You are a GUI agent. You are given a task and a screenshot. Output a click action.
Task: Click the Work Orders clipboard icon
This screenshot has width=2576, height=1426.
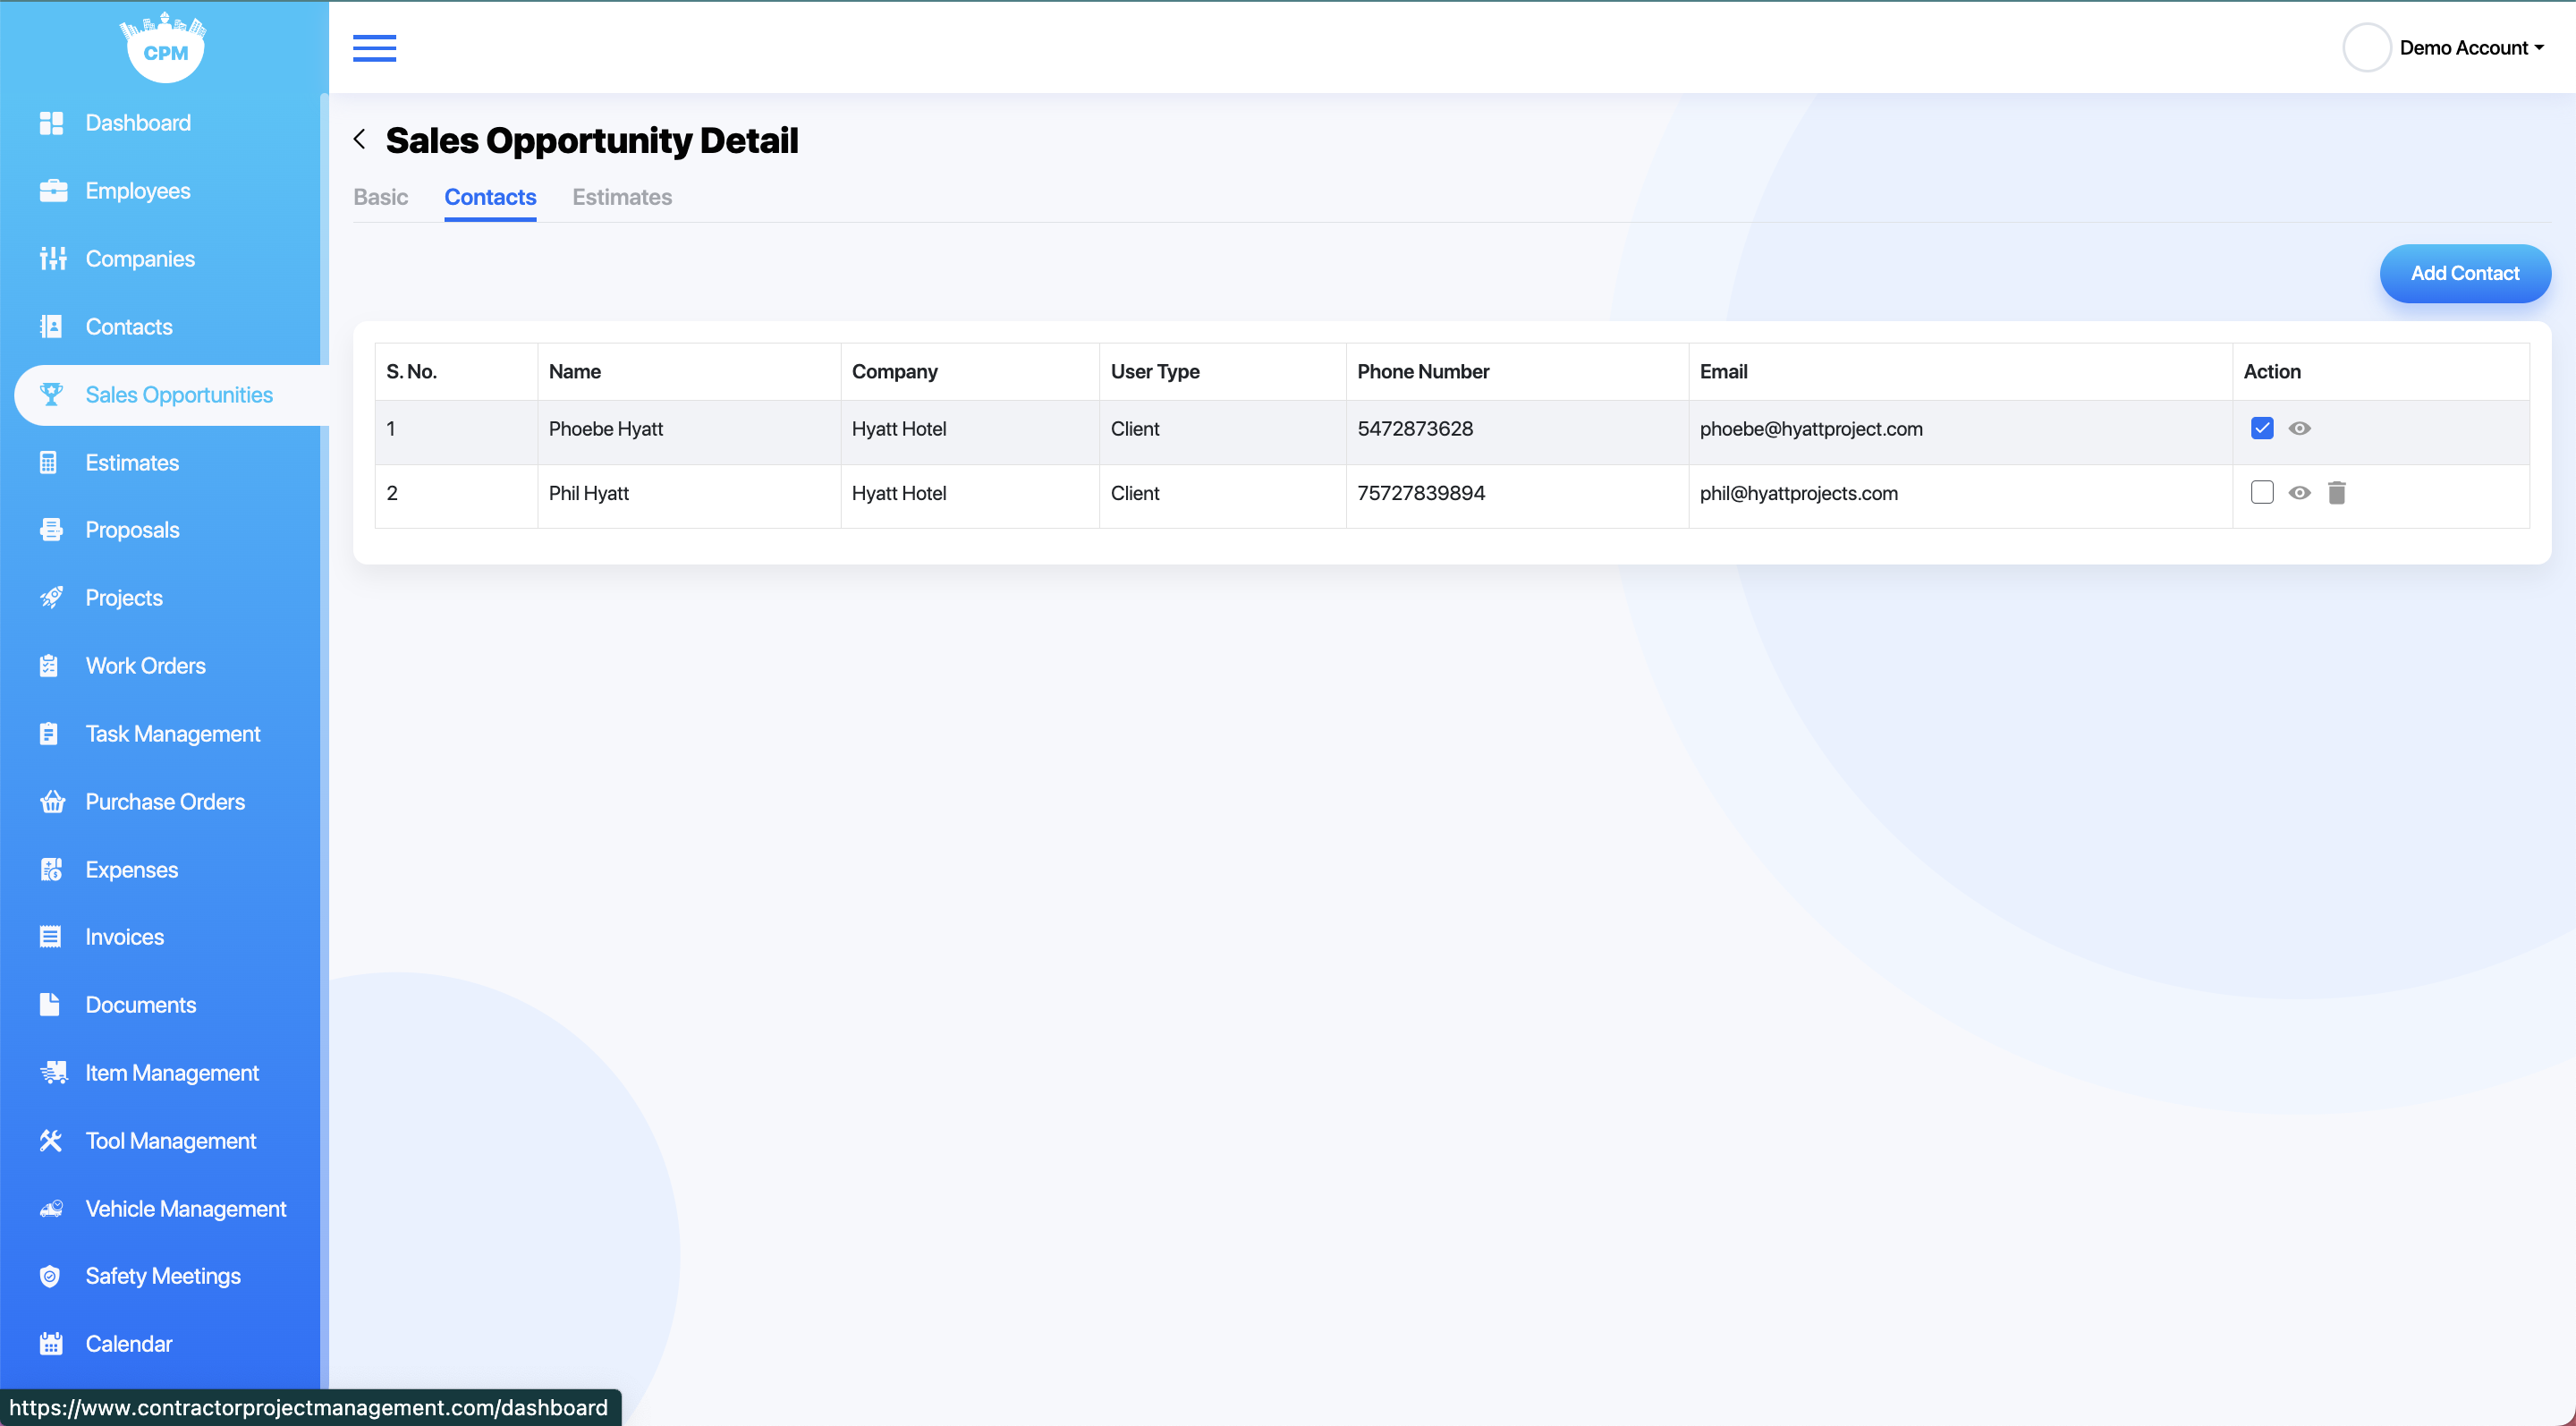point(48,666)
